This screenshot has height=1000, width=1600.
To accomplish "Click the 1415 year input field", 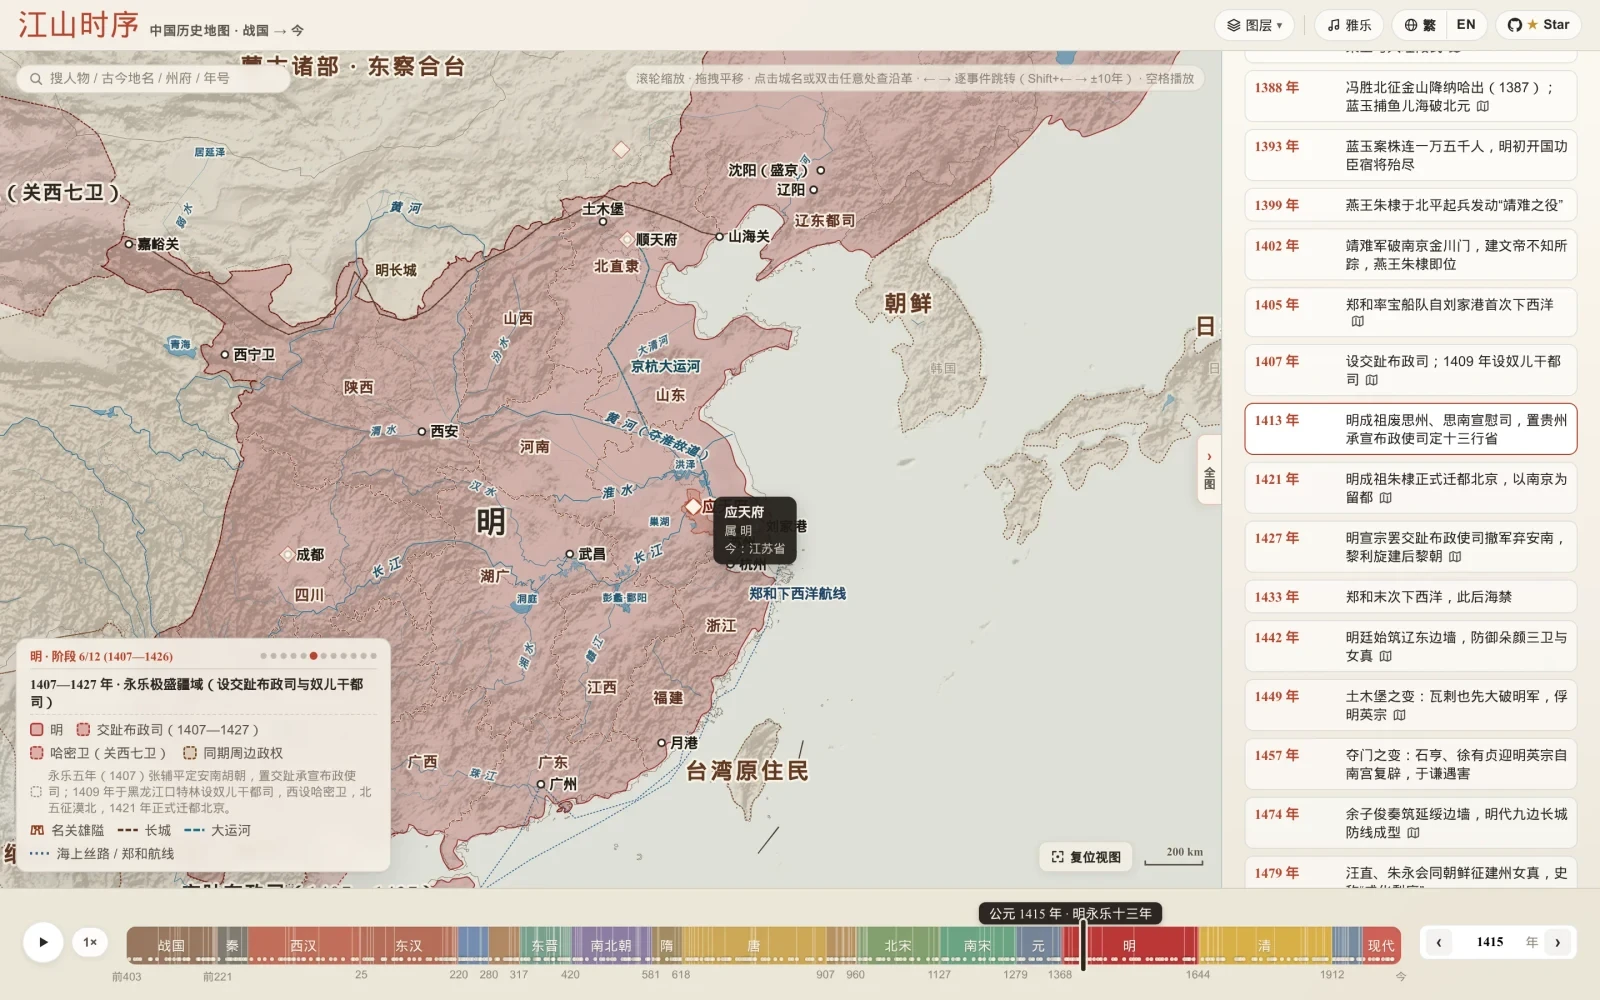I will (x=1490, y=942).
